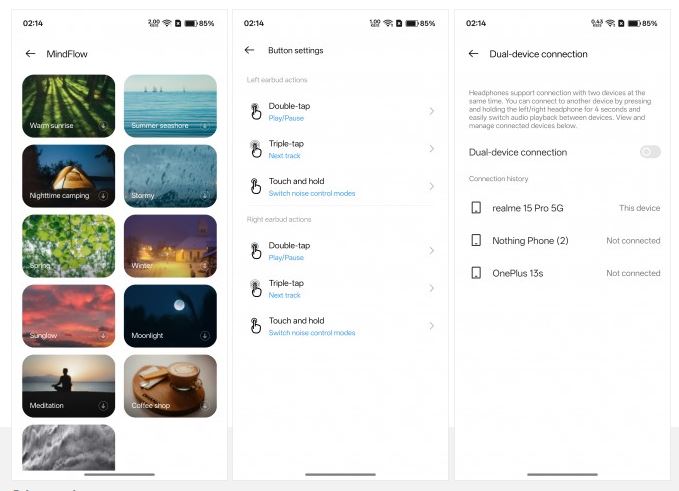Viewport: 679px width, 491px height.
Task: Enable the Dual-device connection switch
Action: point(650,152)
